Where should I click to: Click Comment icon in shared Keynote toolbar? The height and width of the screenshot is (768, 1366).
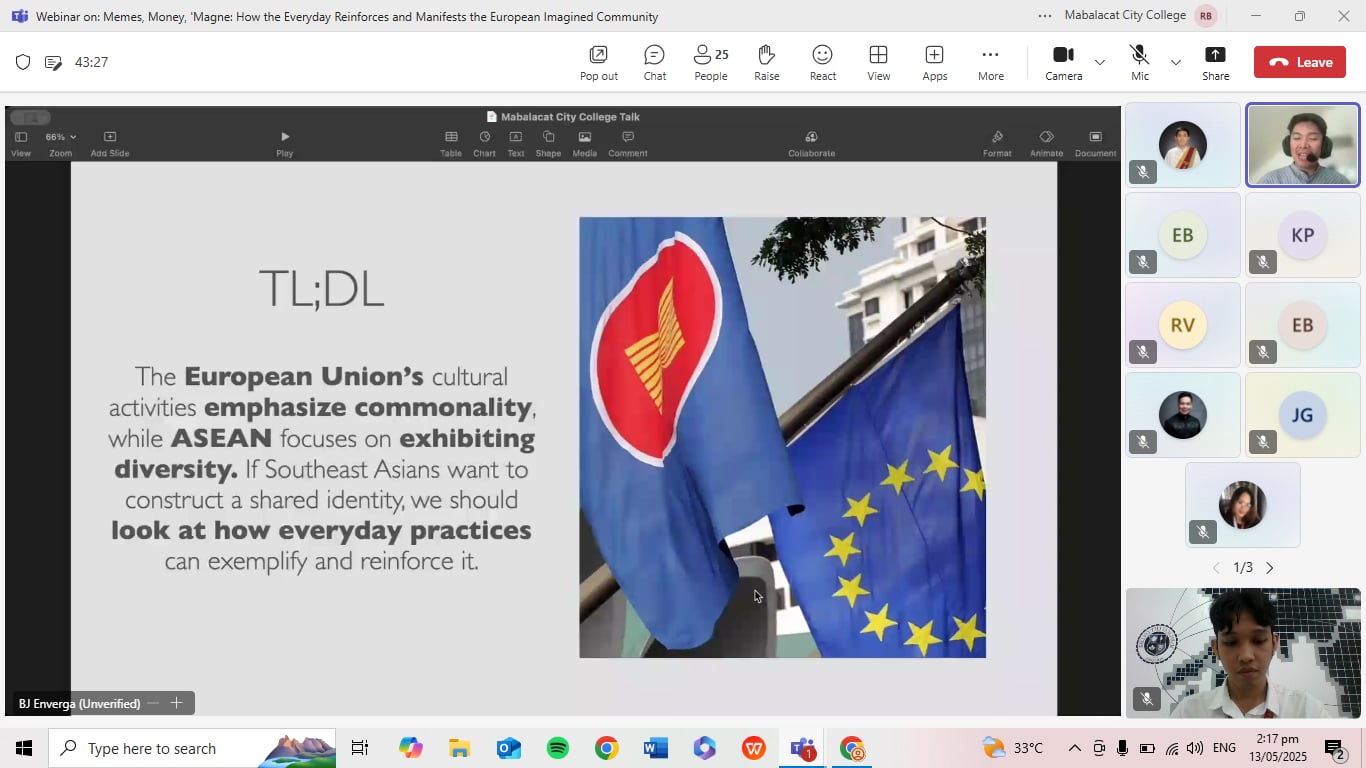pyautogui.click(x=628, y=143)
